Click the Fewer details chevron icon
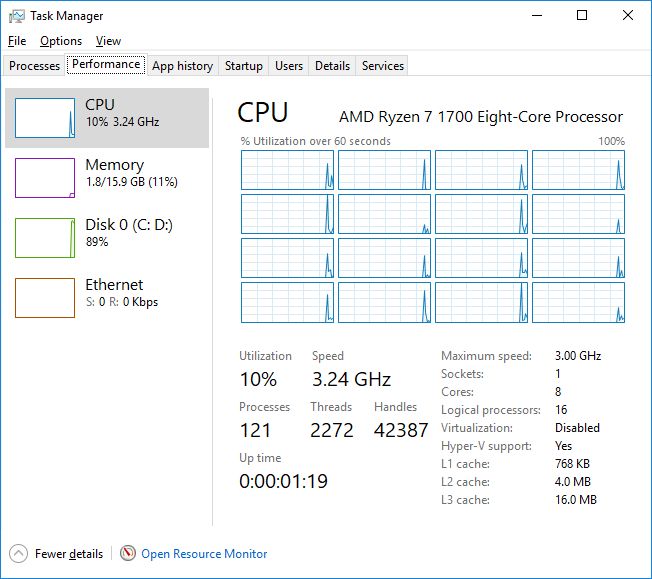 point(18,554)
